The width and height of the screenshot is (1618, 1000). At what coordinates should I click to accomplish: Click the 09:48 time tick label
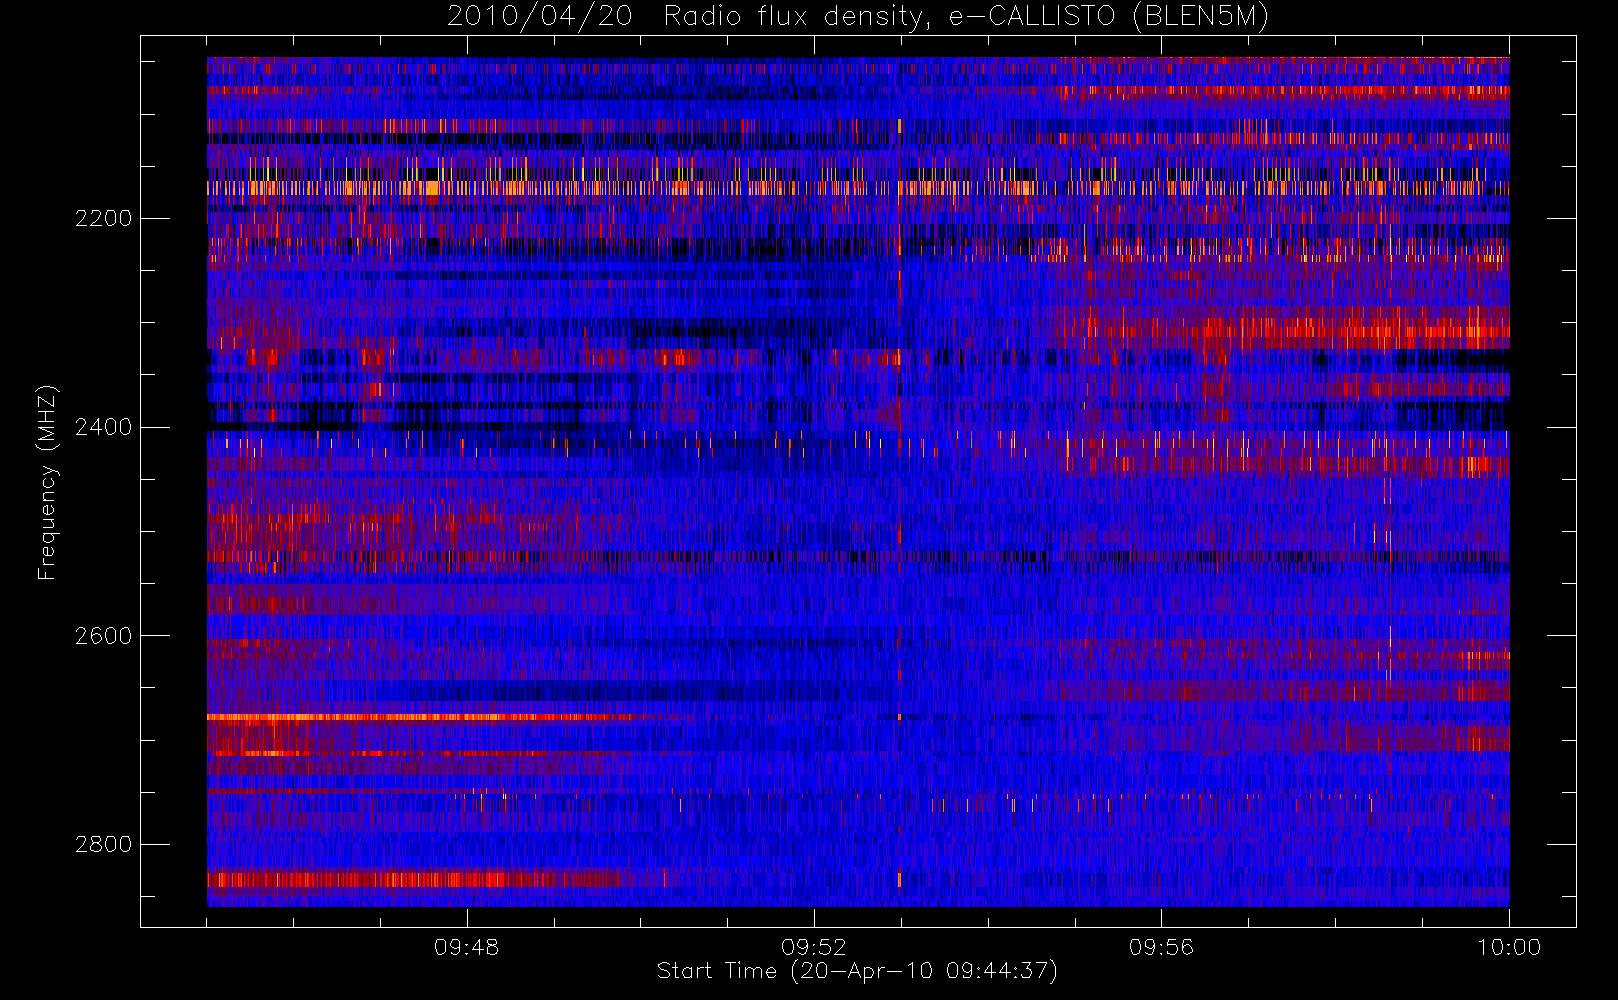[467, 947]
